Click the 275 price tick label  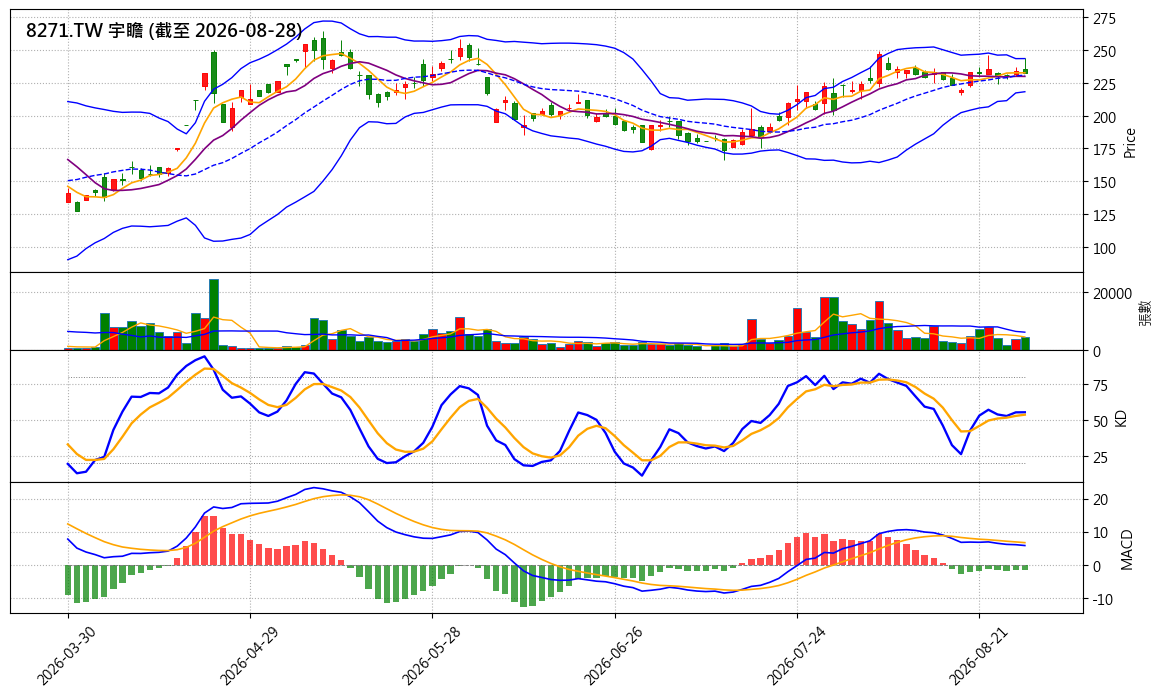click(1104, 19)
